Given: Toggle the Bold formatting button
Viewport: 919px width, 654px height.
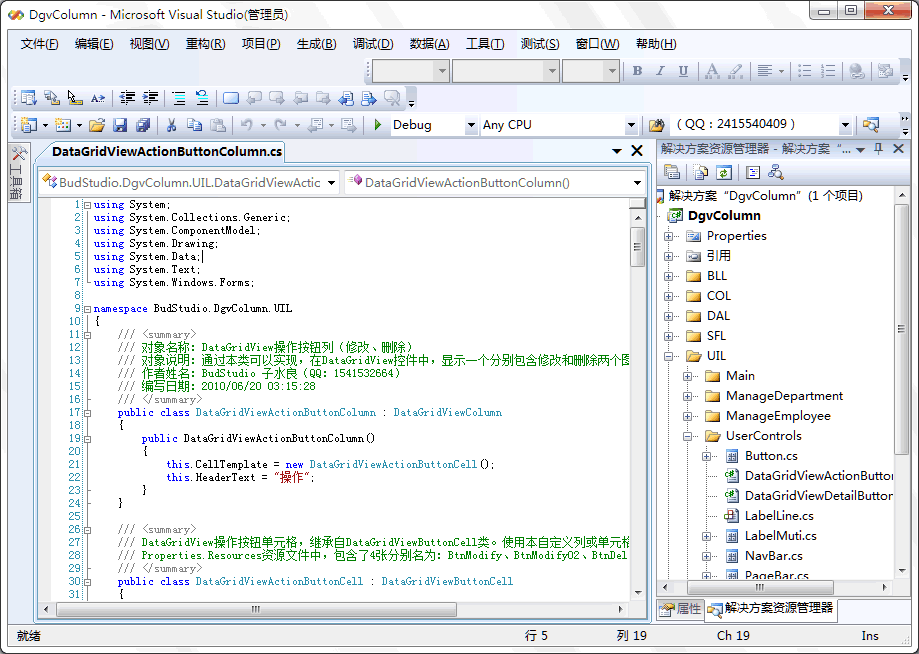Looking at the screenshot, I should 637,71.
